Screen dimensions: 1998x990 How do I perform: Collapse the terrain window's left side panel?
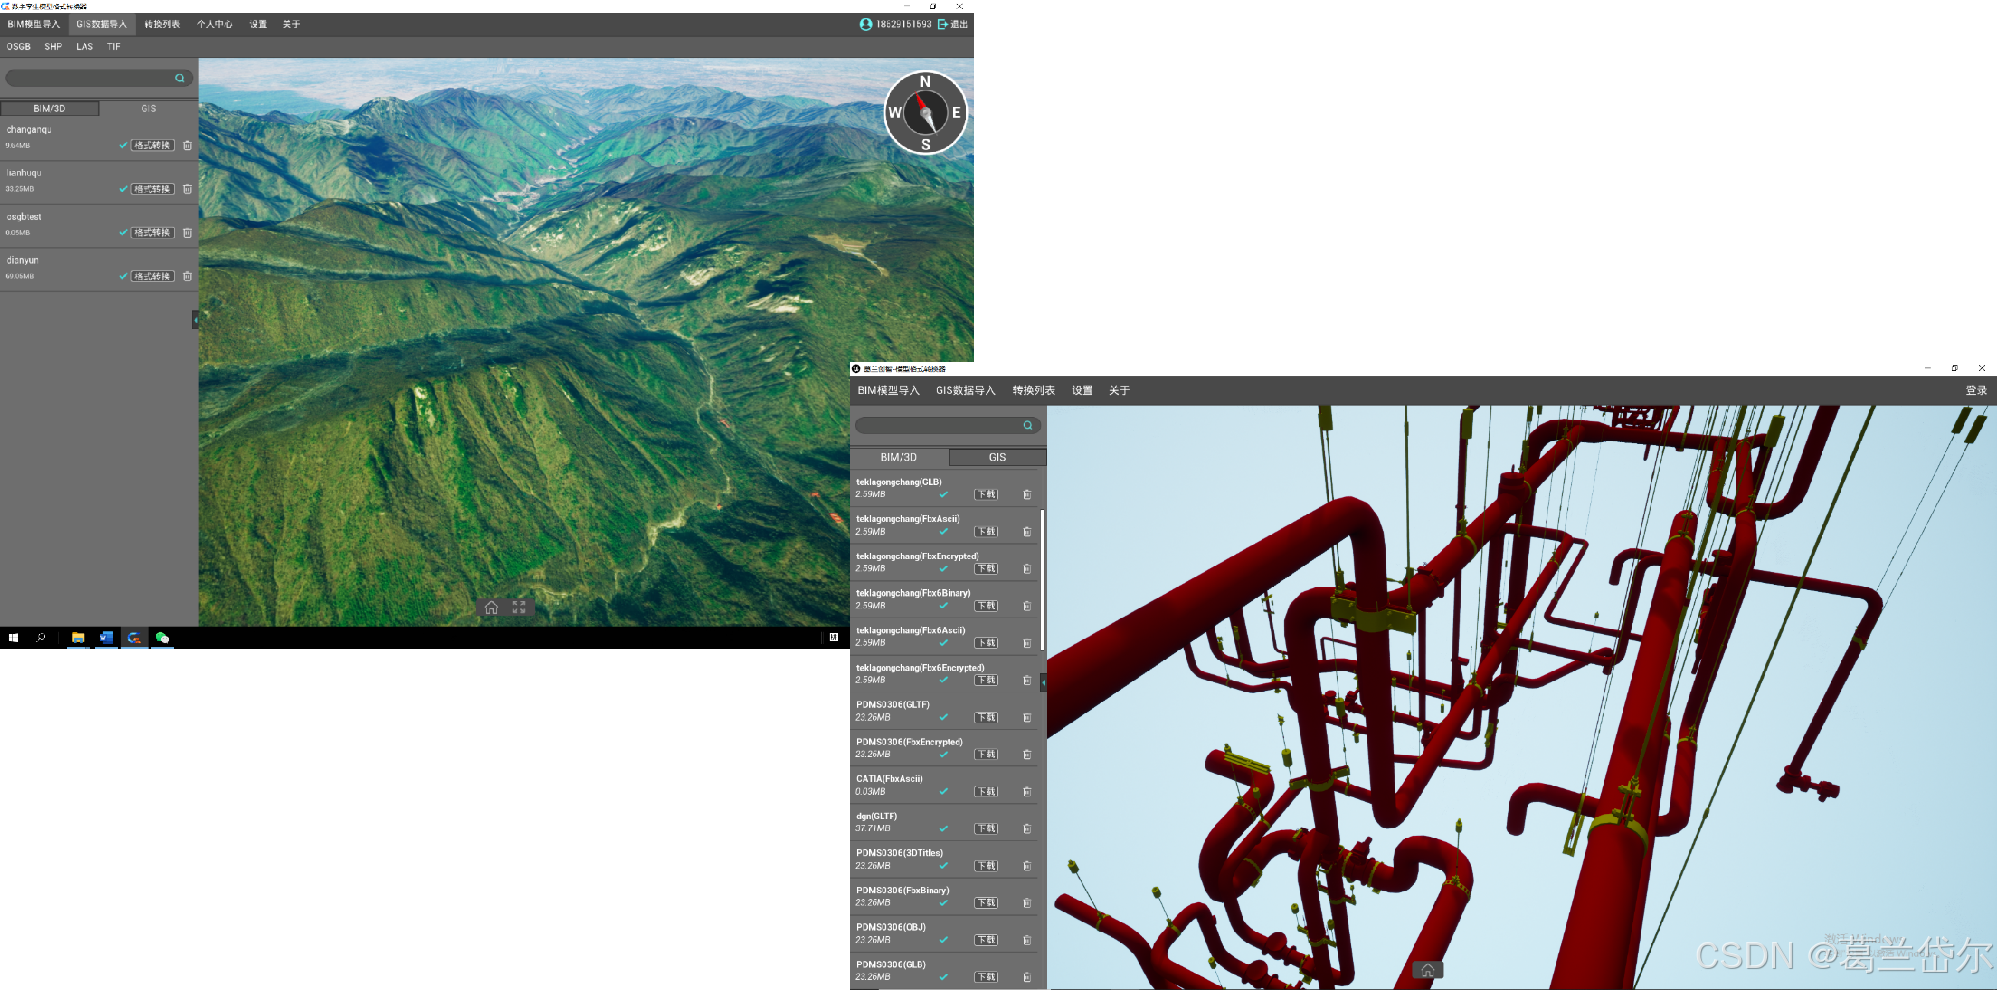pos(195,320)
